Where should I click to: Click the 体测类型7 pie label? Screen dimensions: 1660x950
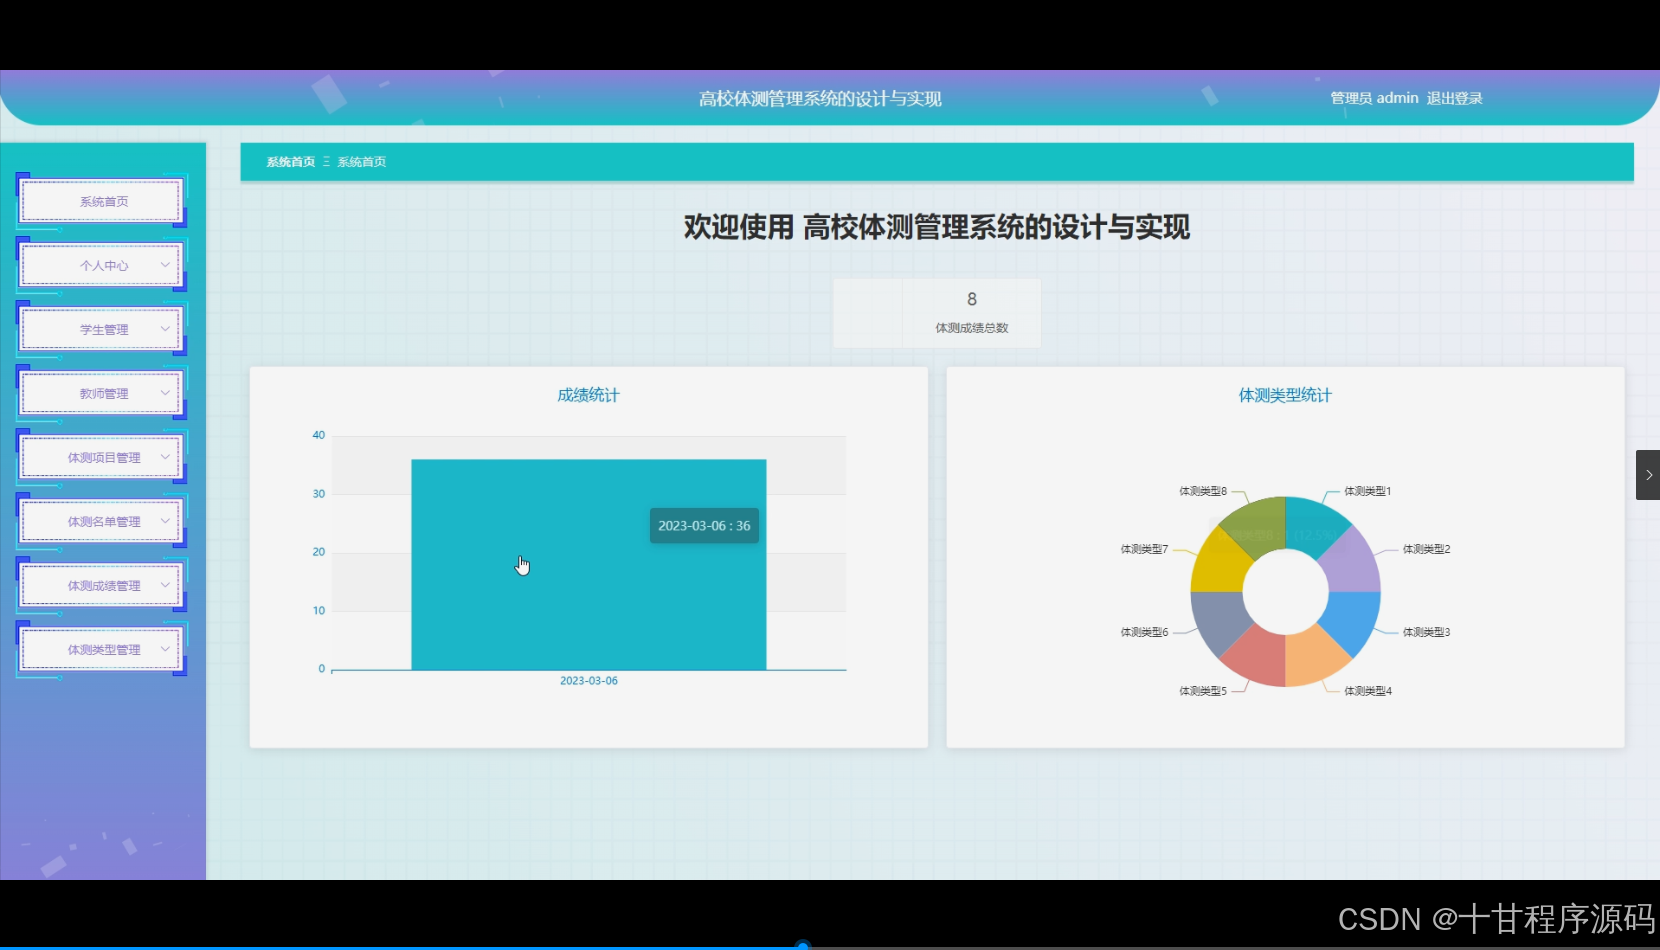tap(1144, 549)
